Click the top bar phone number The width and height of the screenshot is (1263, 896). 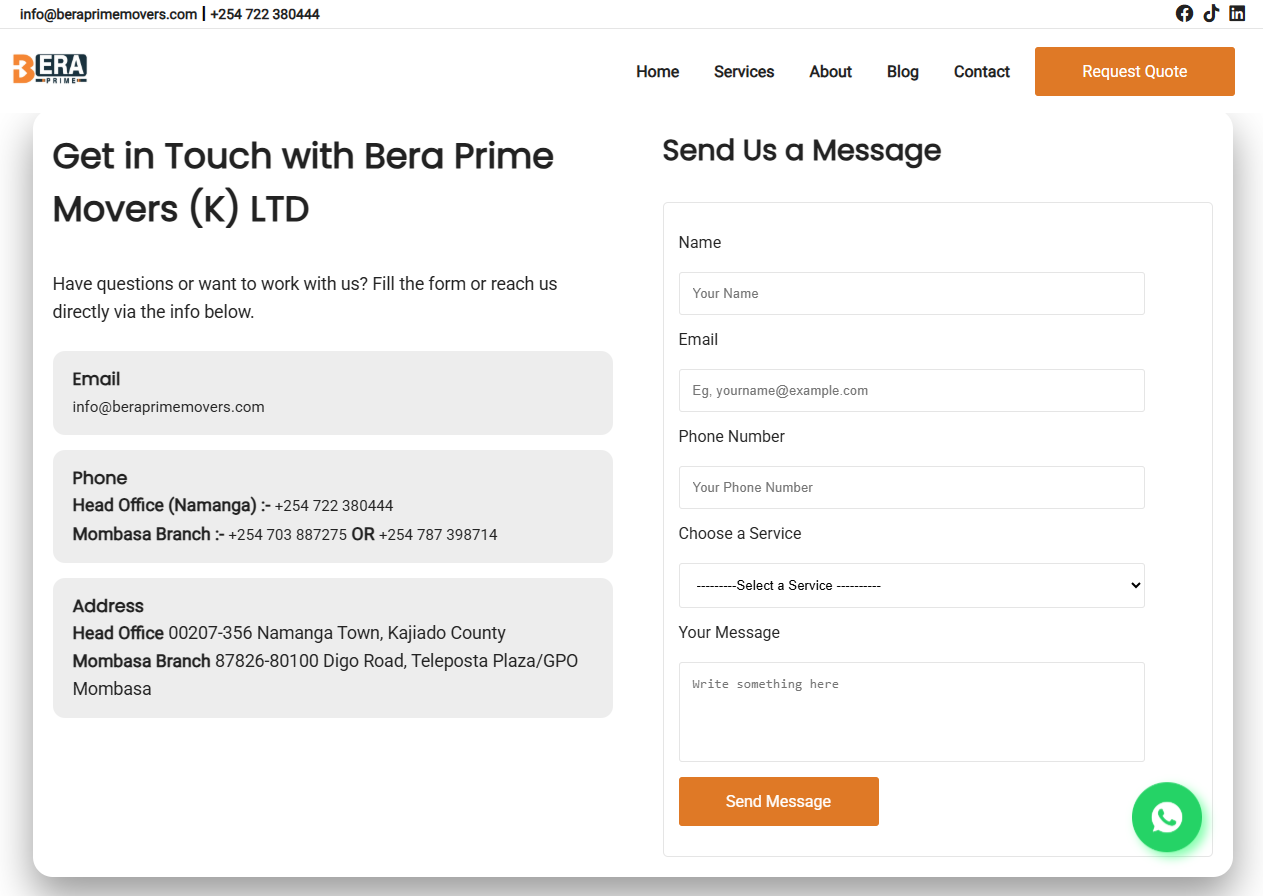pyautogui.click(x=265, y=14)
